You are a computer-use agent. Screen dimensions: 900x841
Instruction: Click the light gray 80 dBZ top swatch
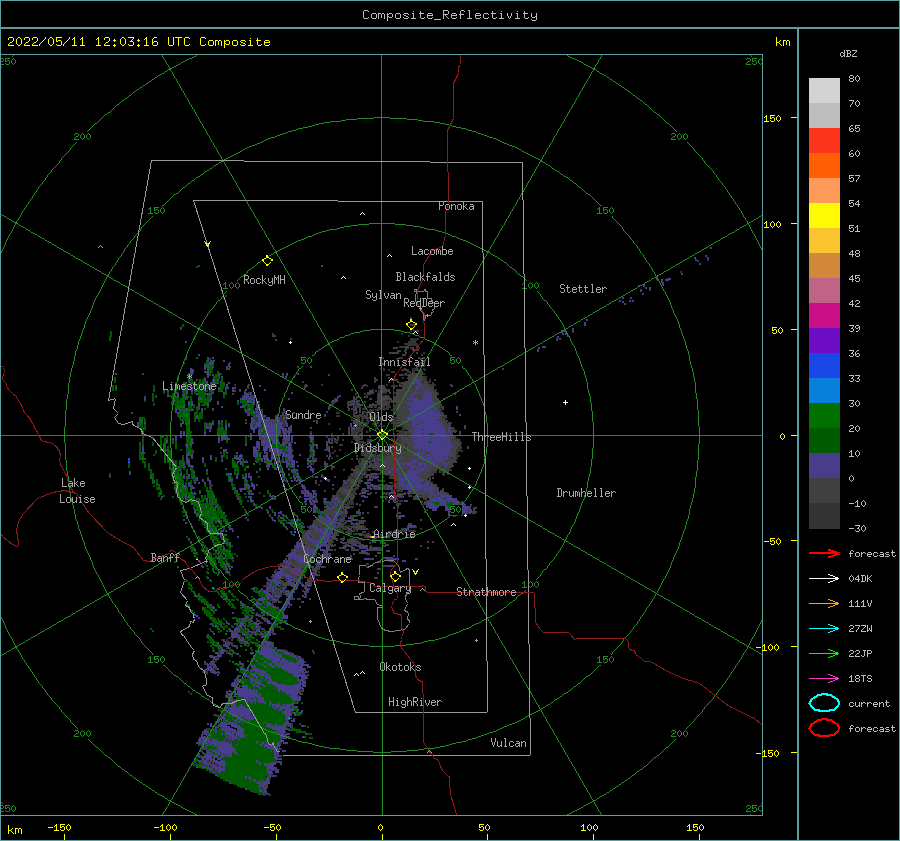(824, 90)
